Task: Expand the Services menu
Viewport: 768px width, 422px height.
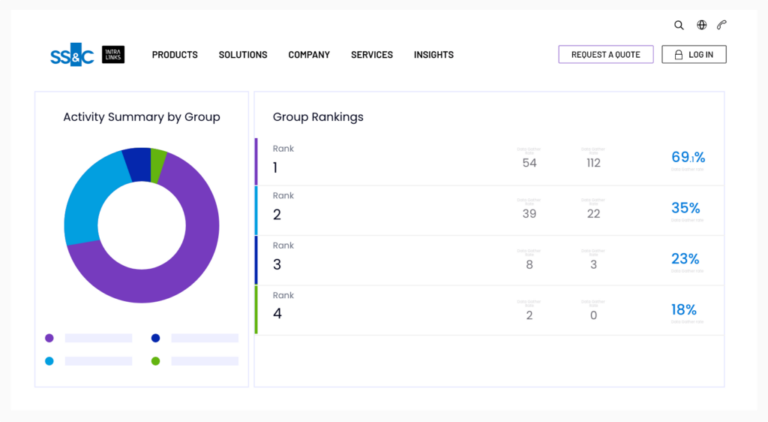Action: tap(372, 55)
